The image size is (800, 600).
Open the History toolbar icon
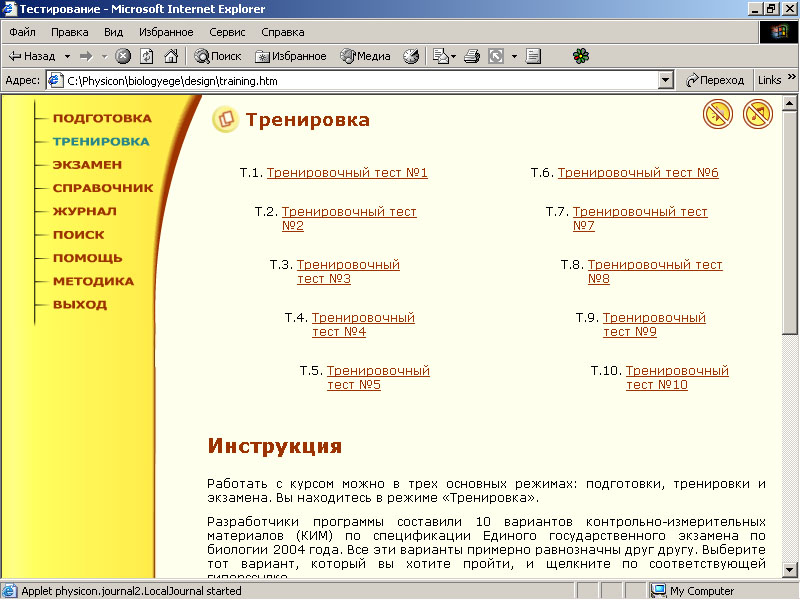pos(411,56)
